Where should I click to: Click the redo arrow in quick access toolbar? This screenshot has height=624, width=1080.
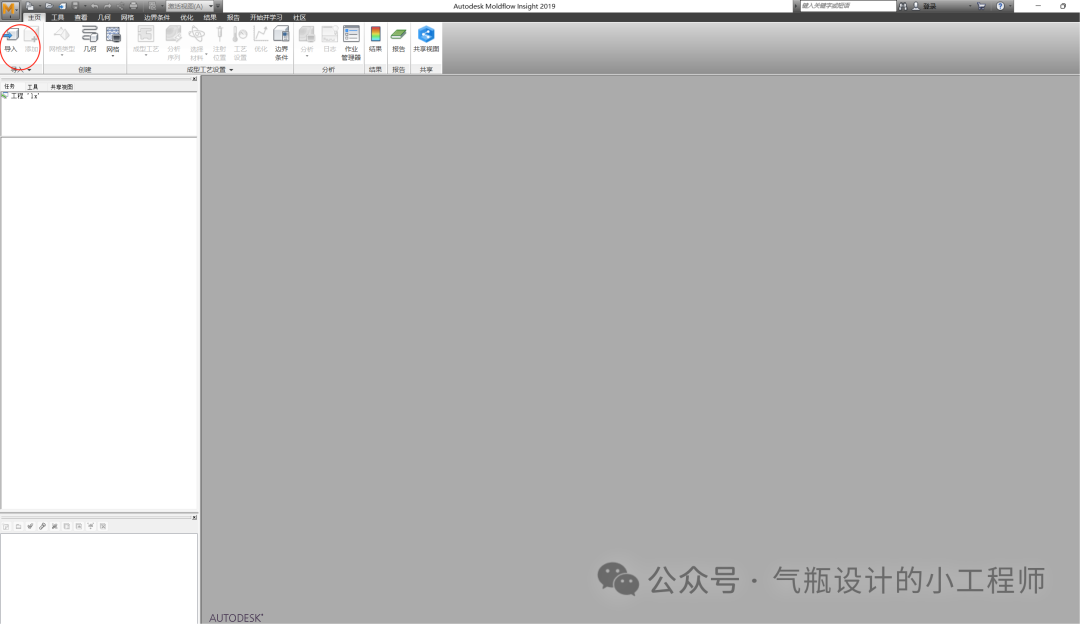tap(107, 6)
